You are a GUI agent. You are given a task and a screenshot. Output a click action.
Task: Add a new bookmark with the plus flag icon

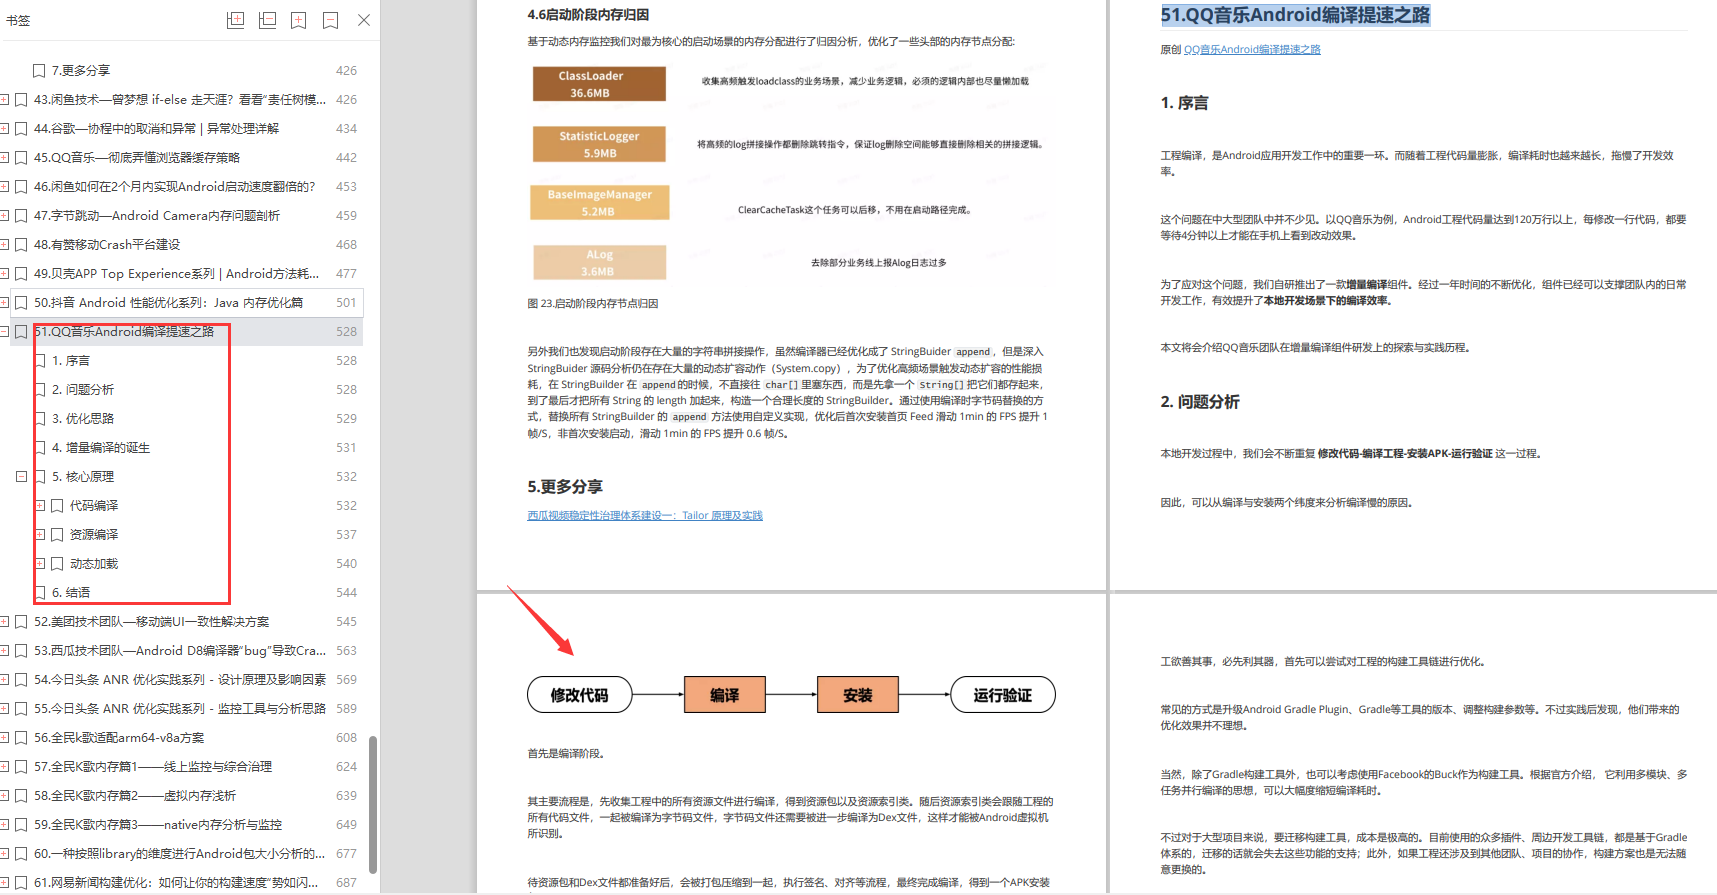click(299, 20)
